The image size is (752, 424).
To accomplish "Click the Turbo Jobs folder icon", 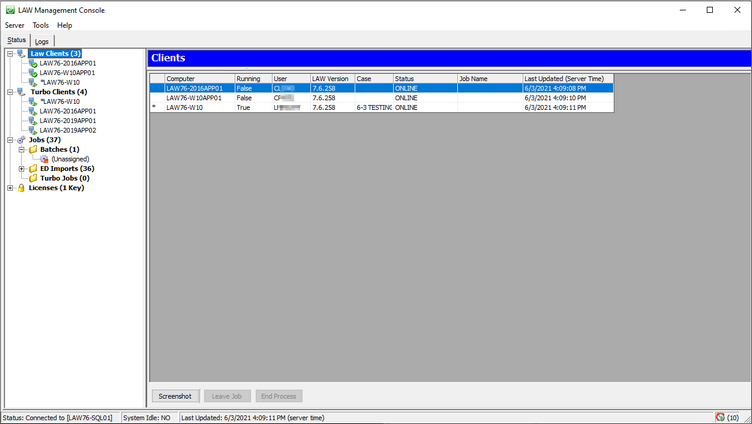I will [33, 178].
